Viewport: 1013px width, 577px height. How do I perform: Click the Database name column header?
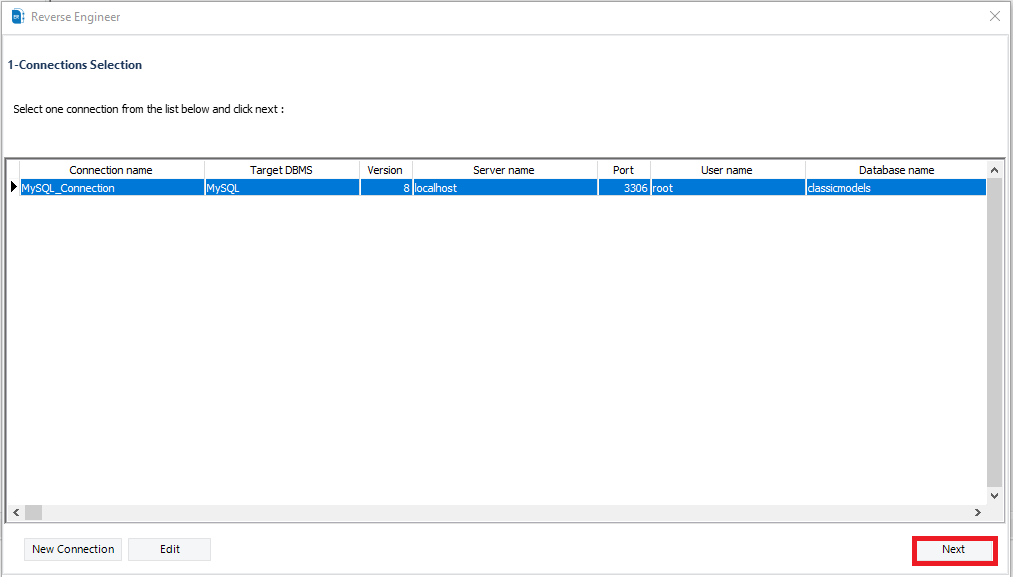coord(895,169)
